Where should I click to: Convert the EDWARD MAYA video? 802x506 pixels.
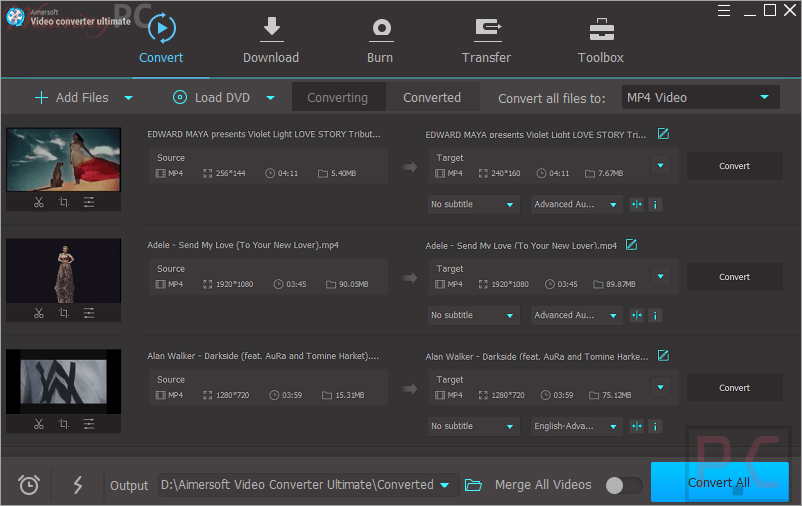click(734, 166)
